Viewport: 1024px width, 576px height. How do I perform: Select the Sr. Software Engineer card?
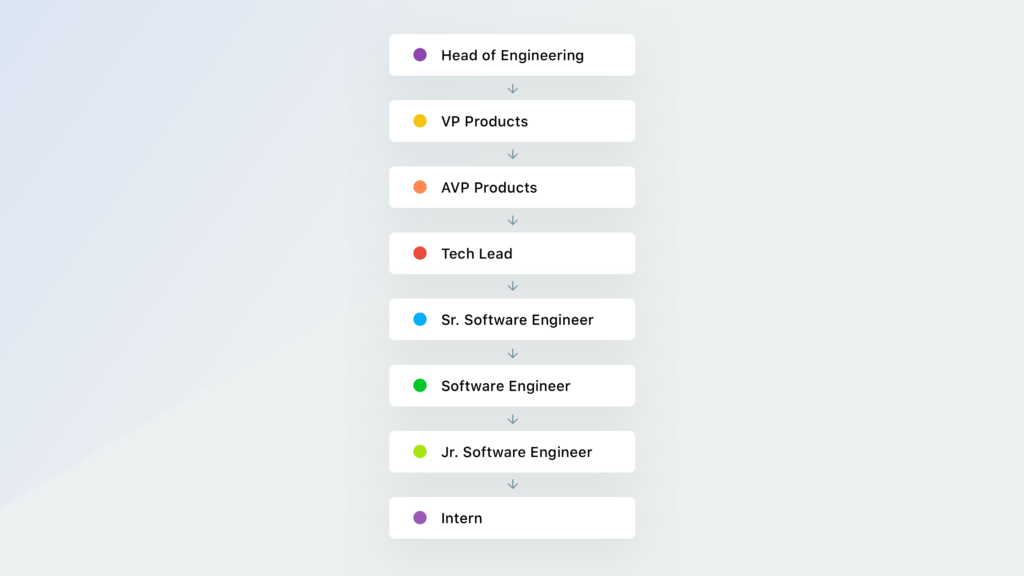pos(512,320)
